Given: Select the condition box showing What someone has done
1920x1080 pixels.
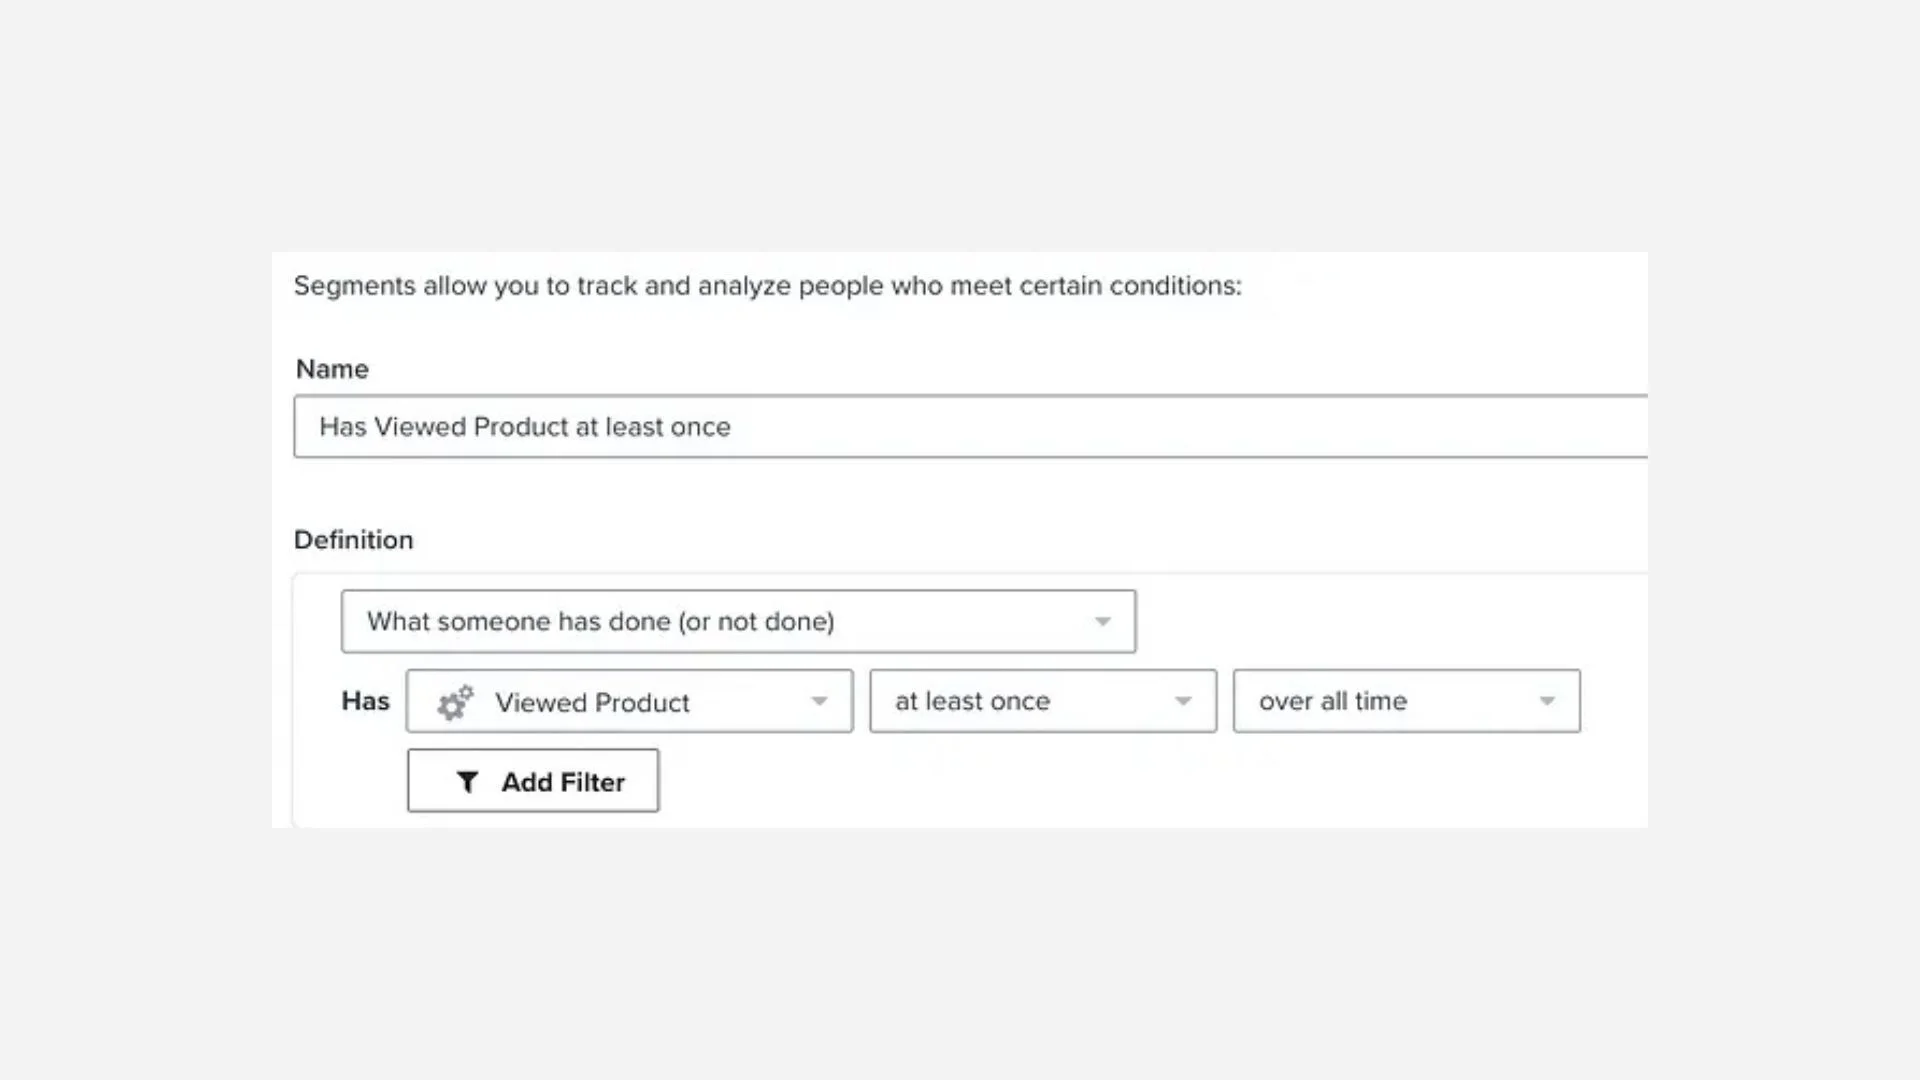Looking at the screenshot, I should (x=738, y=620).
